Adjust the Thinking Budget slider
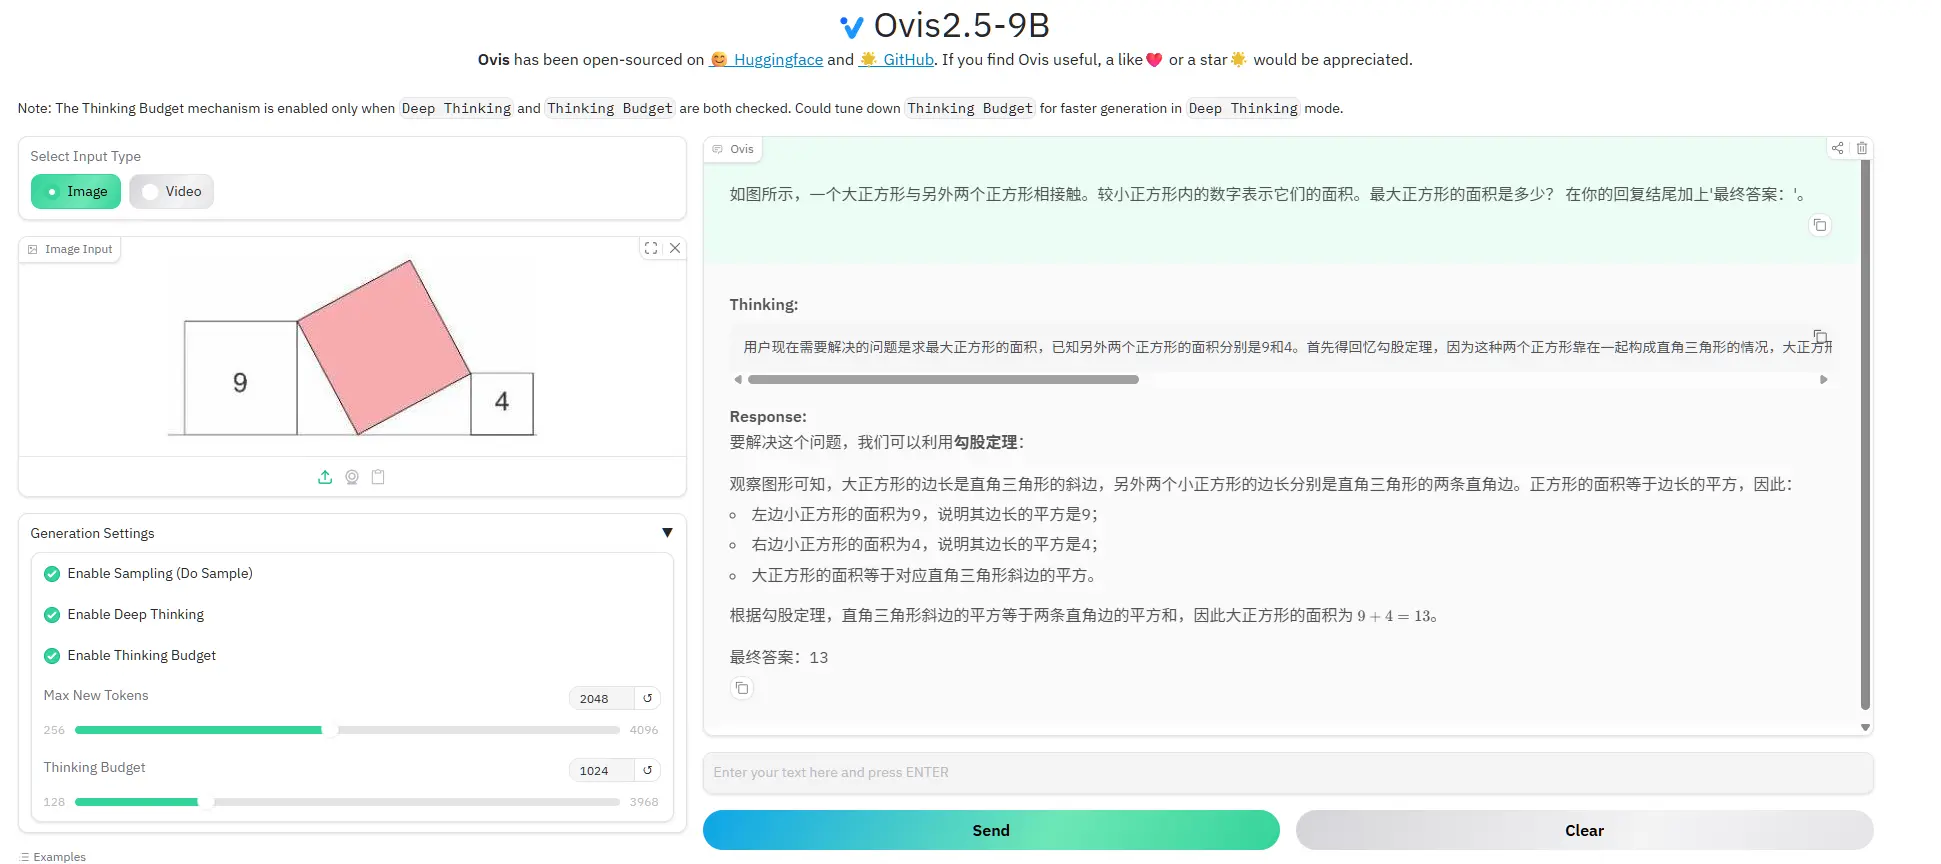1941x864 pixels. click(347, 802)
